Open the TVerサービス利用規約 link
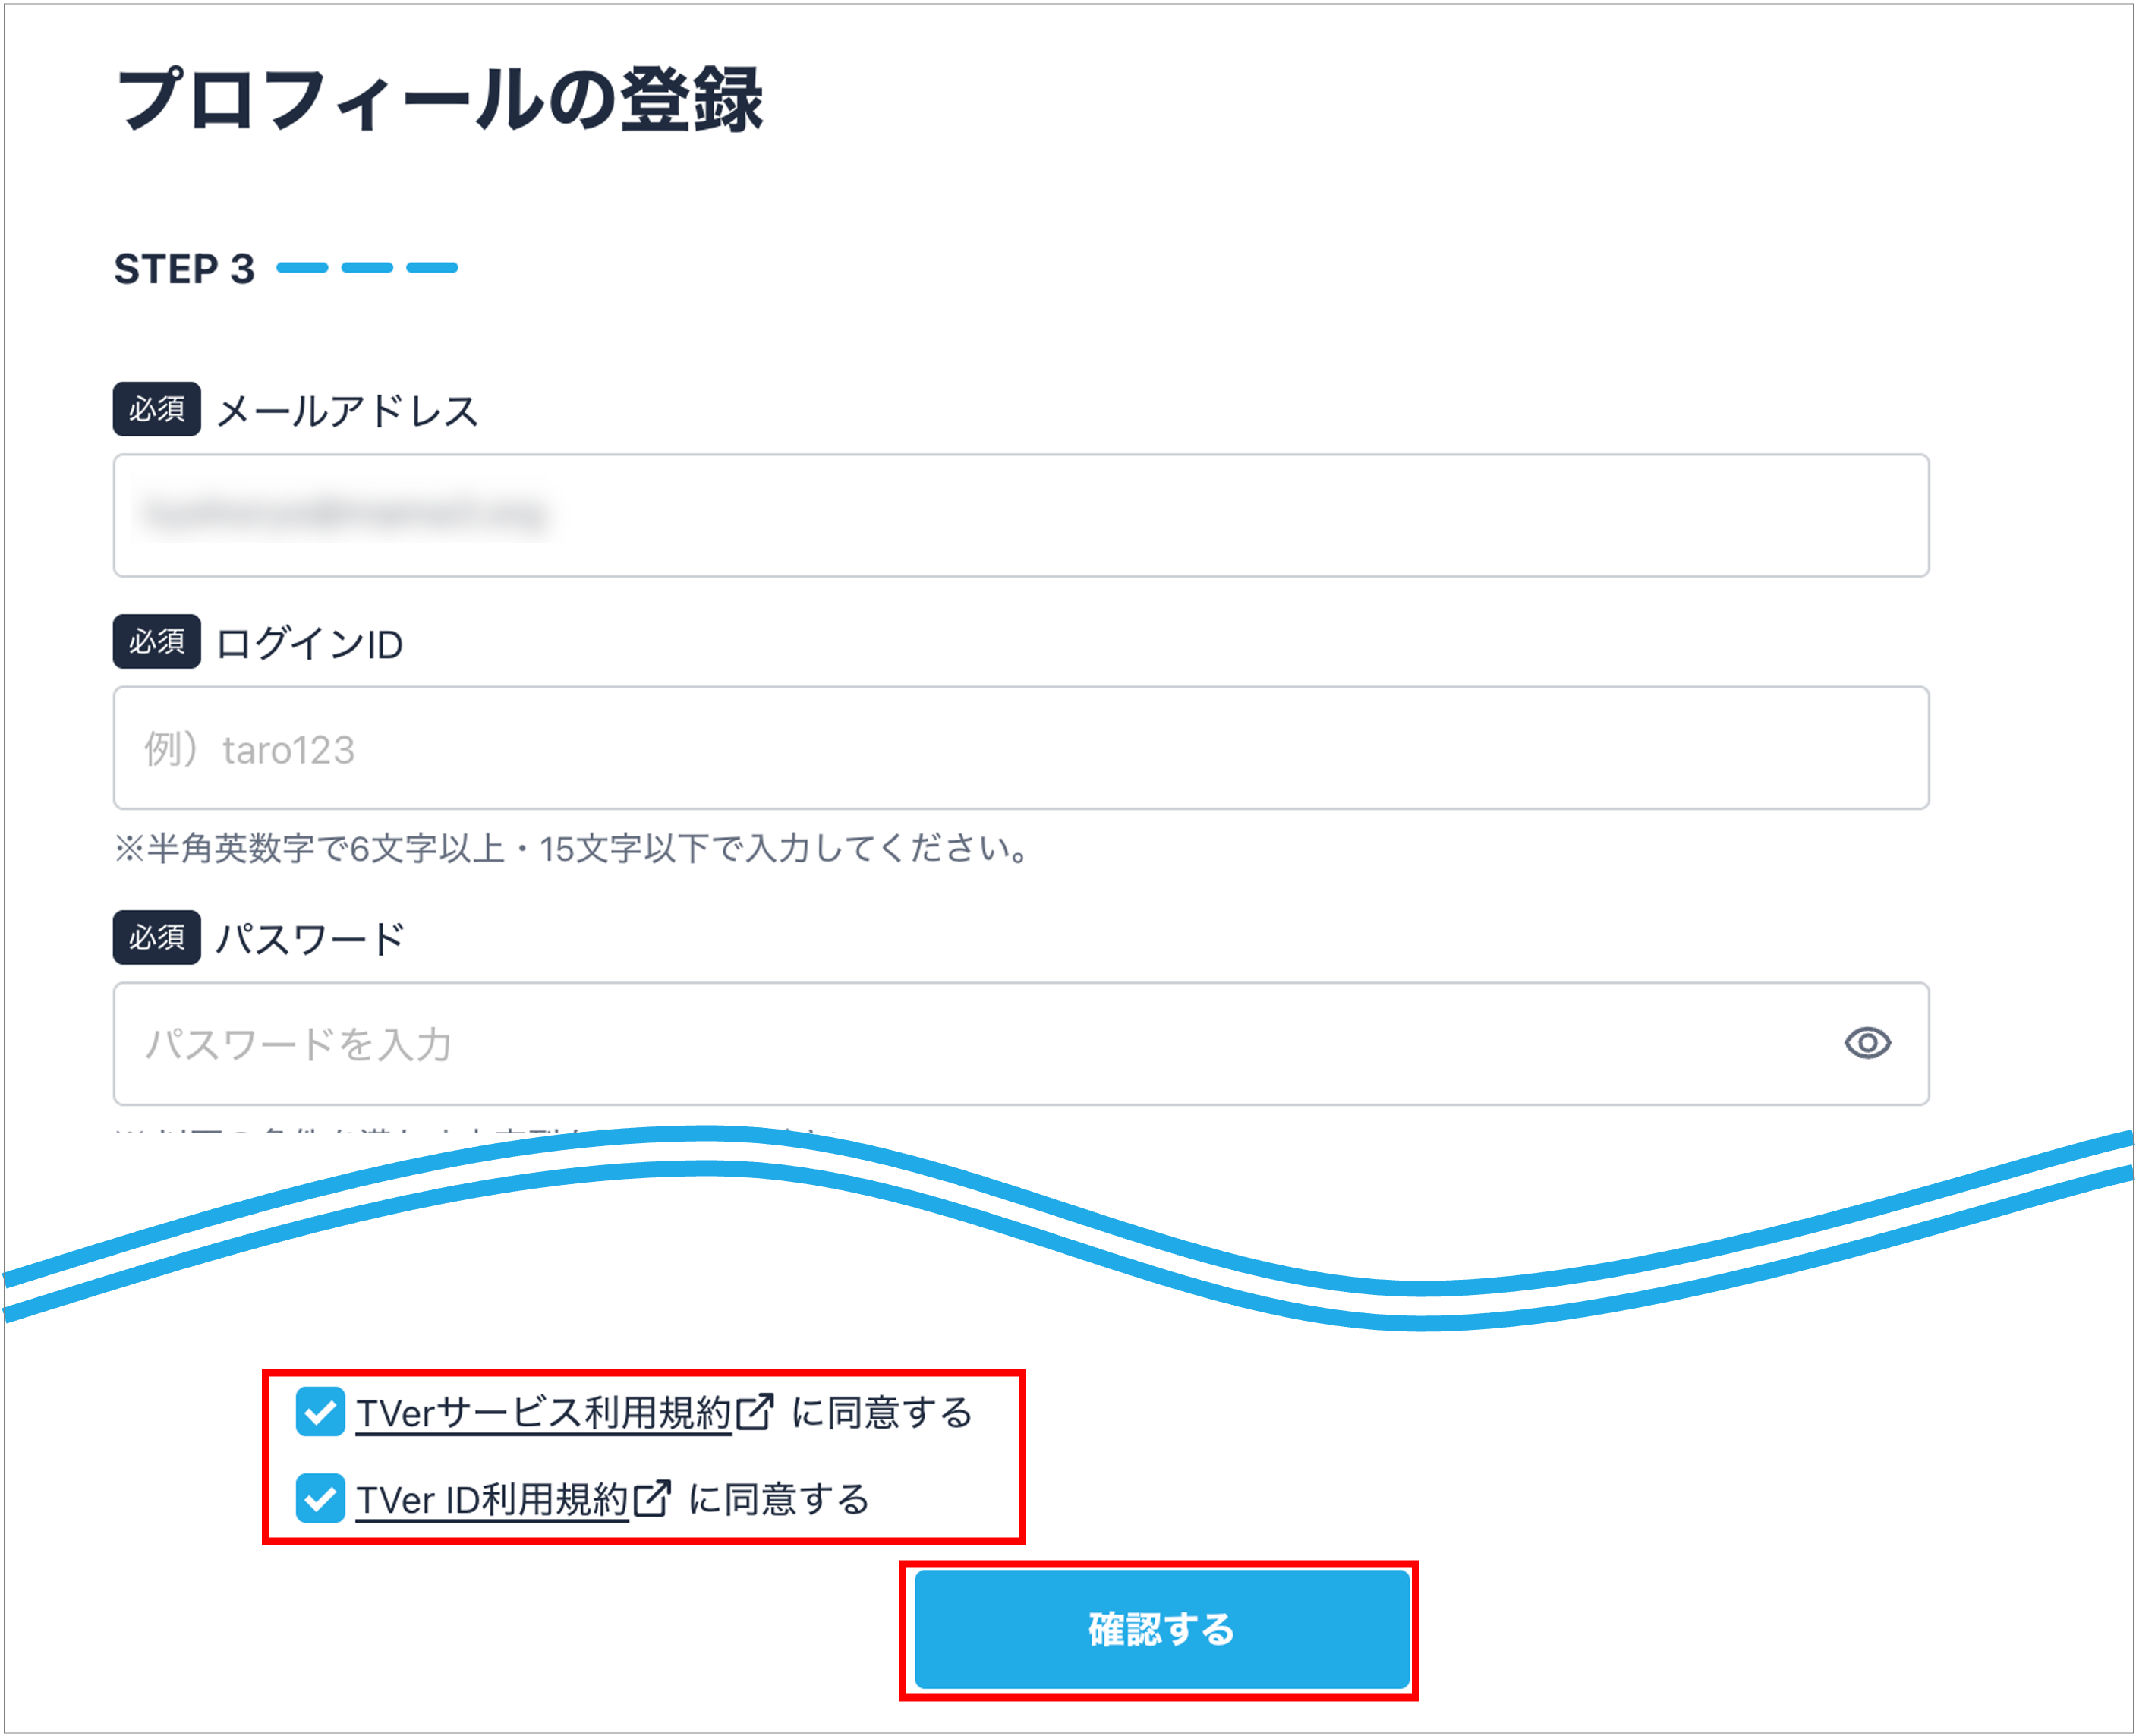This screenshot has width=2136, height=1736. (544, 1412)
